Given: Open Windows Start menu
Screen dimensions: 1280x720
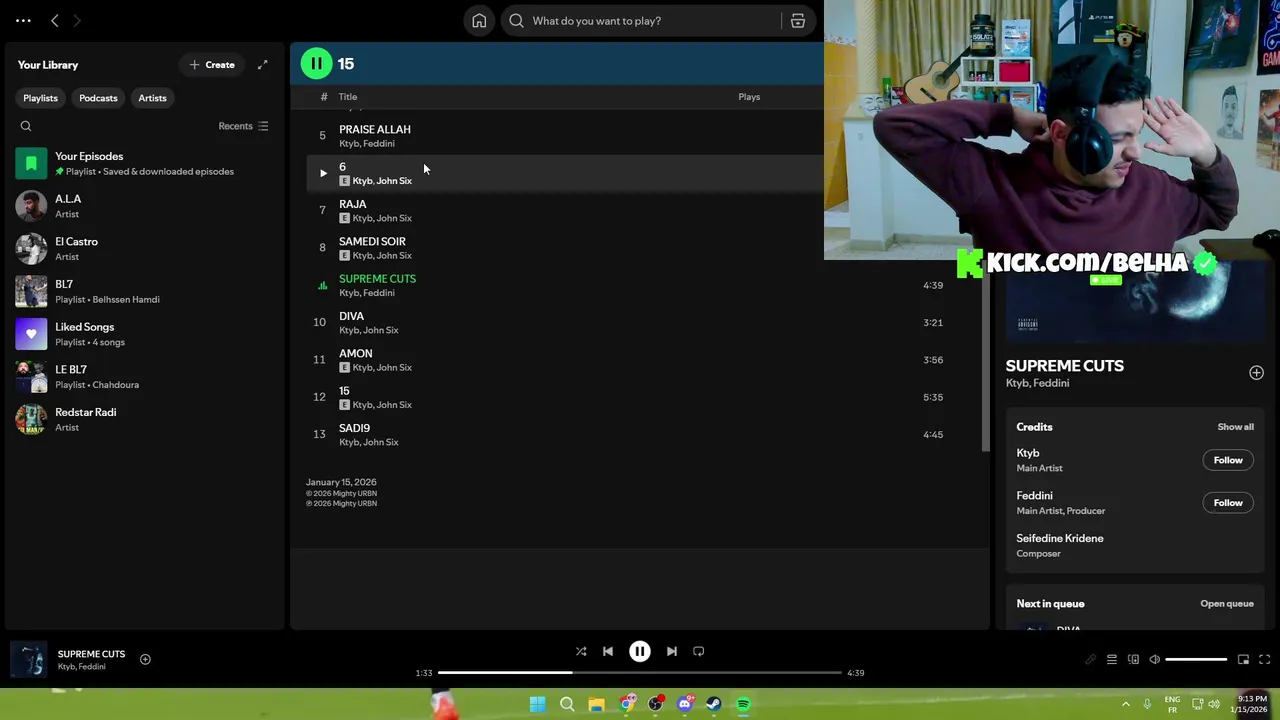Looking at the screenshot, I should coord(537,704).
